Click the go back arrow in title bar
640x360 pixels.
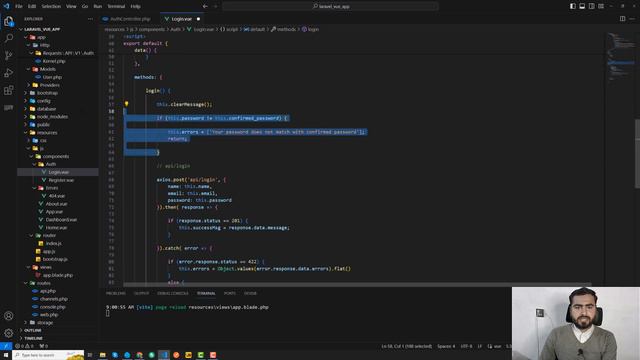[x=205, y=6]
